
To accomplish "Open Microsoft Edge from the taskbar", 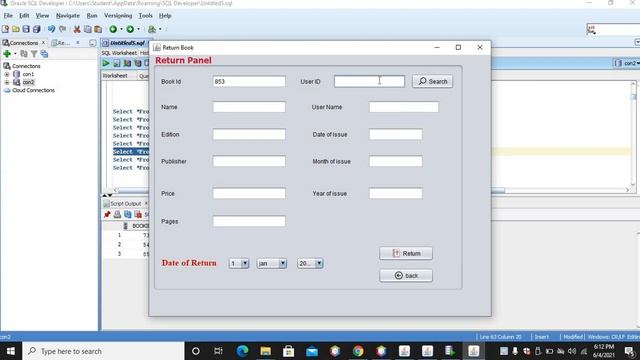I will pos(242,351).
